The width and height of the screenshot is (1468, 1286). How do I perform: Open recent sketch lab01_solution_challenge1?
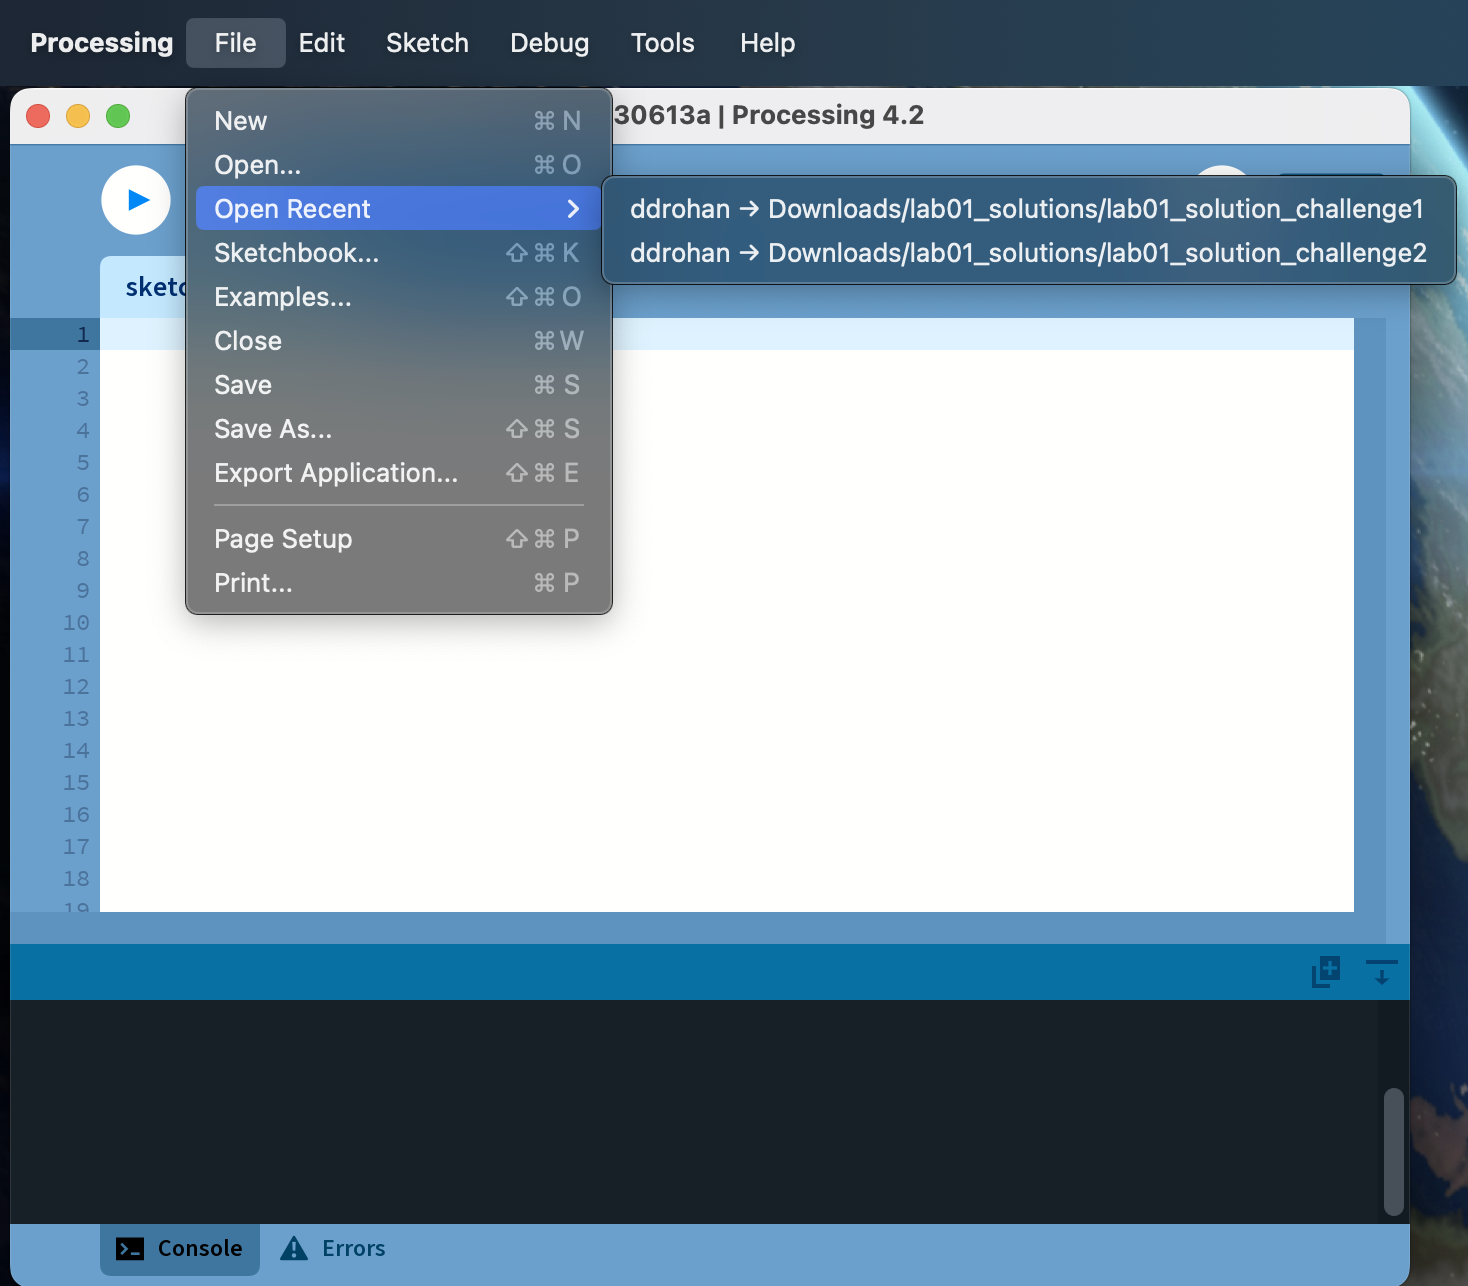[1026, 209]
